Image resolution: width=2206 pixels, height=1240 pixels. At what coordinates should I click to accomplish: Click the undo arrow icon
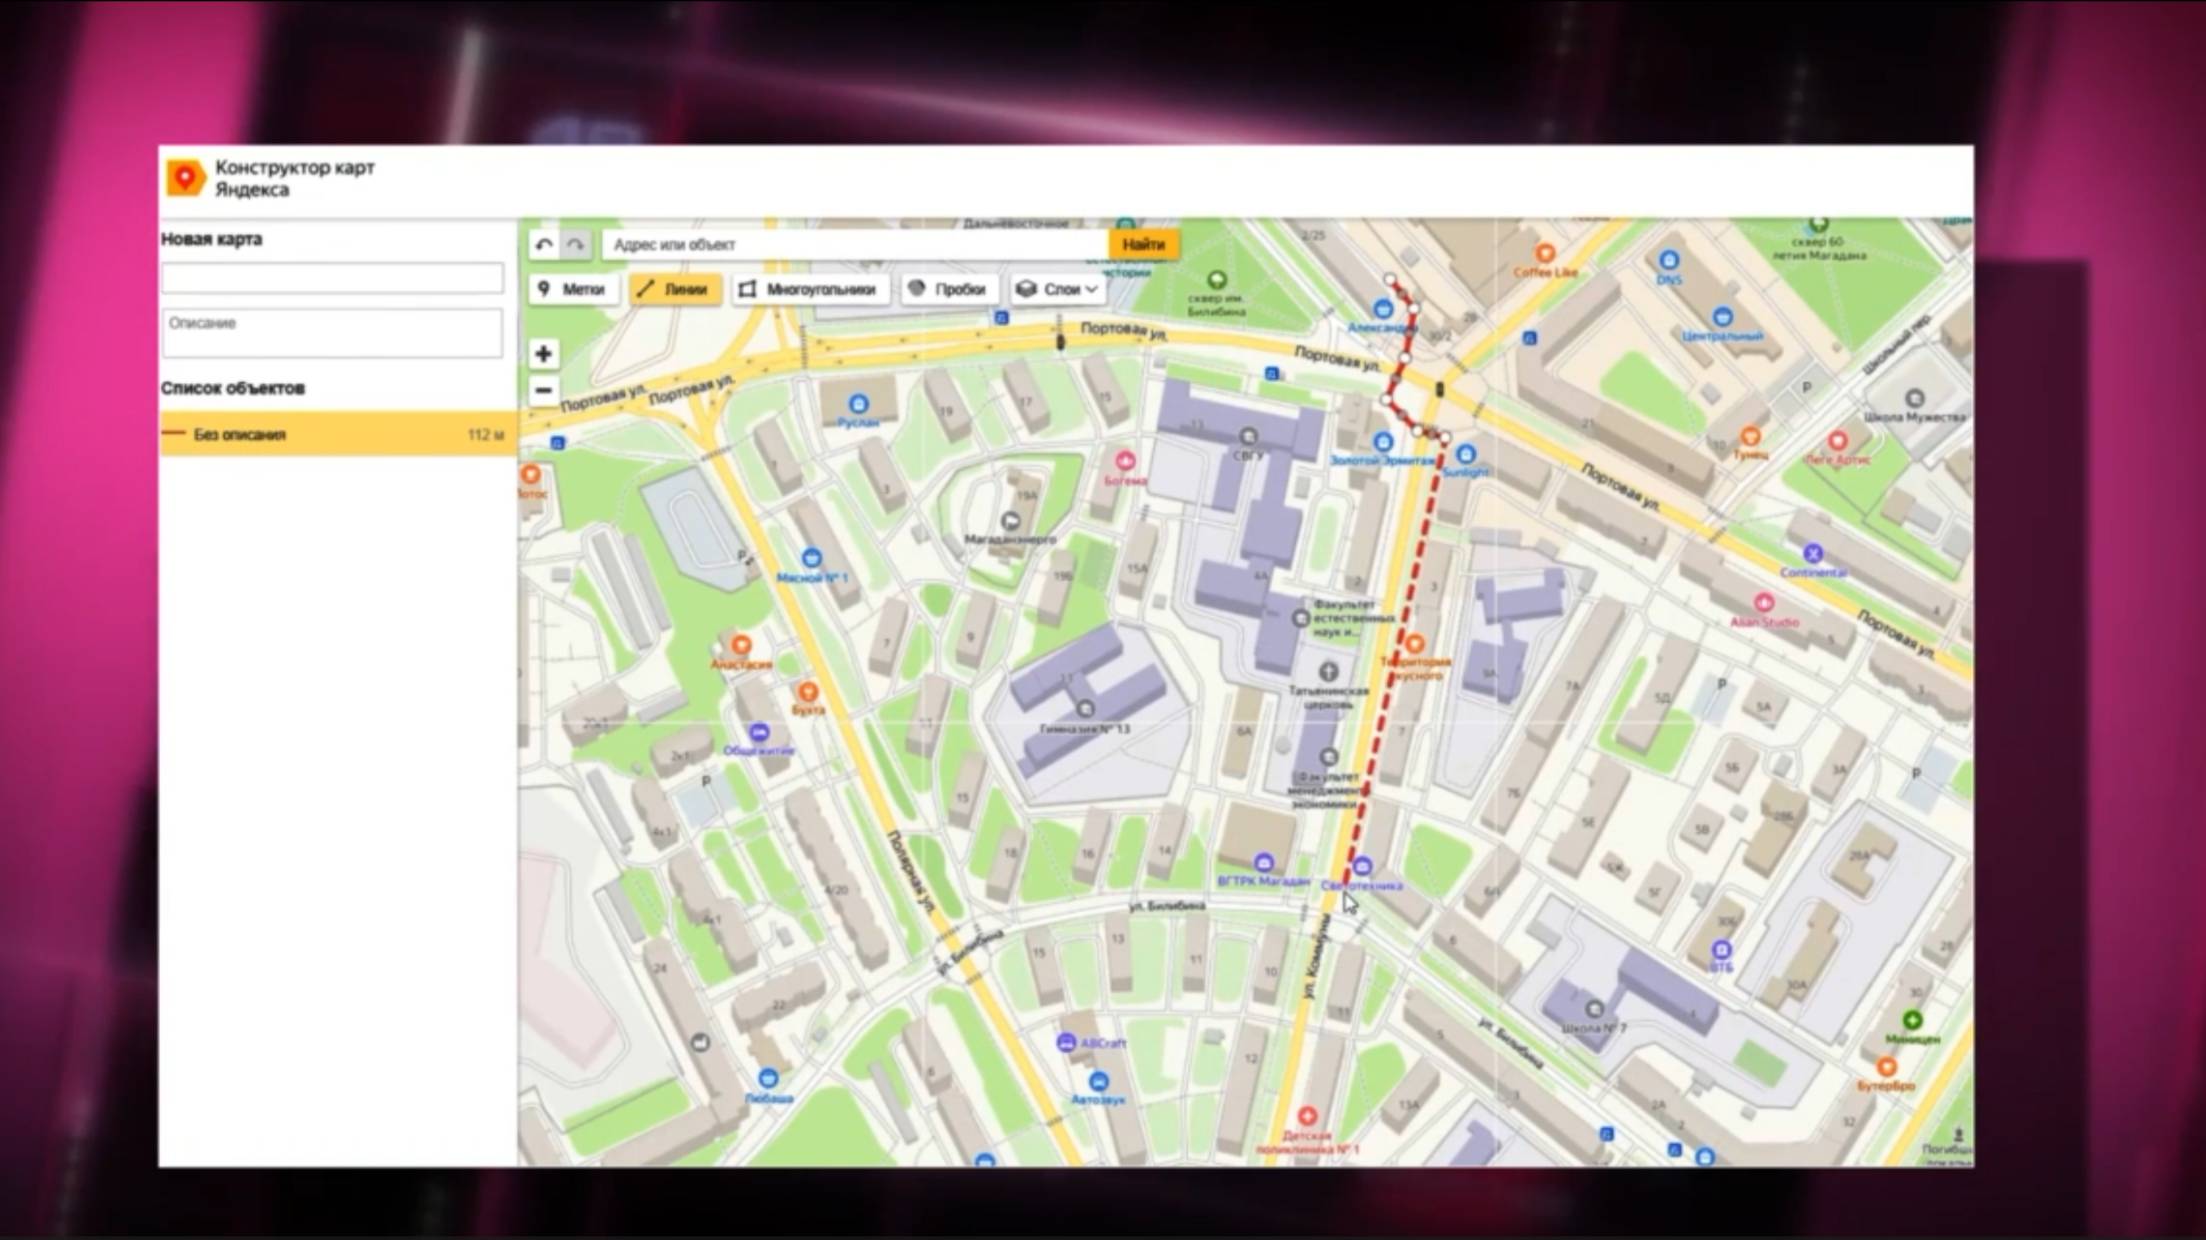click(544, 244)
